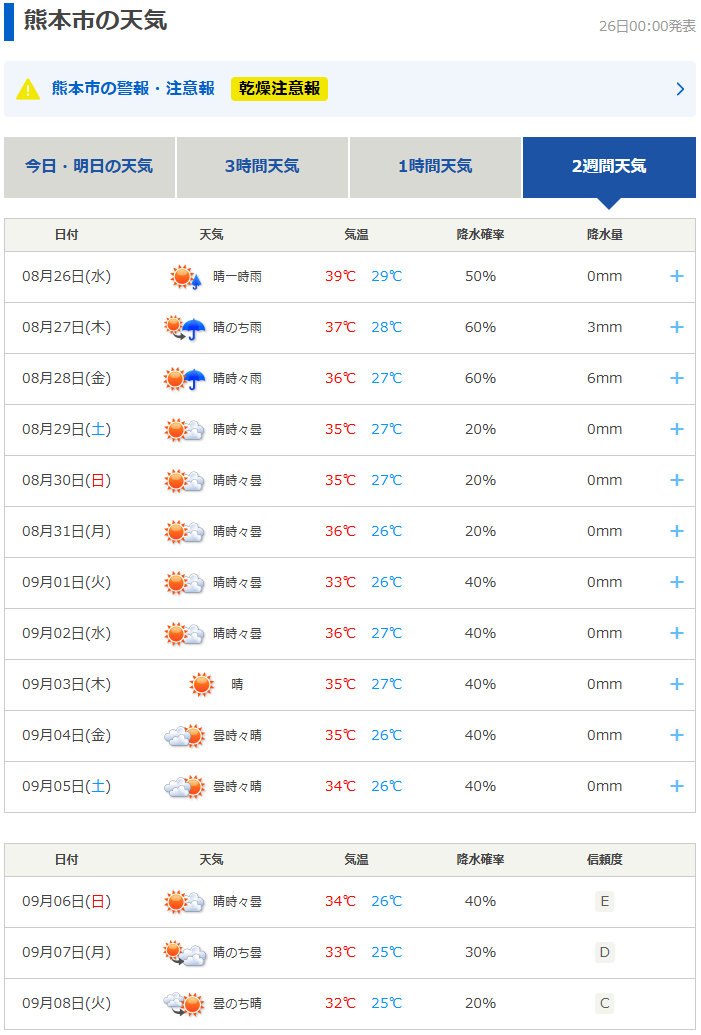Expand the 09月05日 row plus sign
The width and height of the screenshot is (701, 1035).
coord(677,786)
